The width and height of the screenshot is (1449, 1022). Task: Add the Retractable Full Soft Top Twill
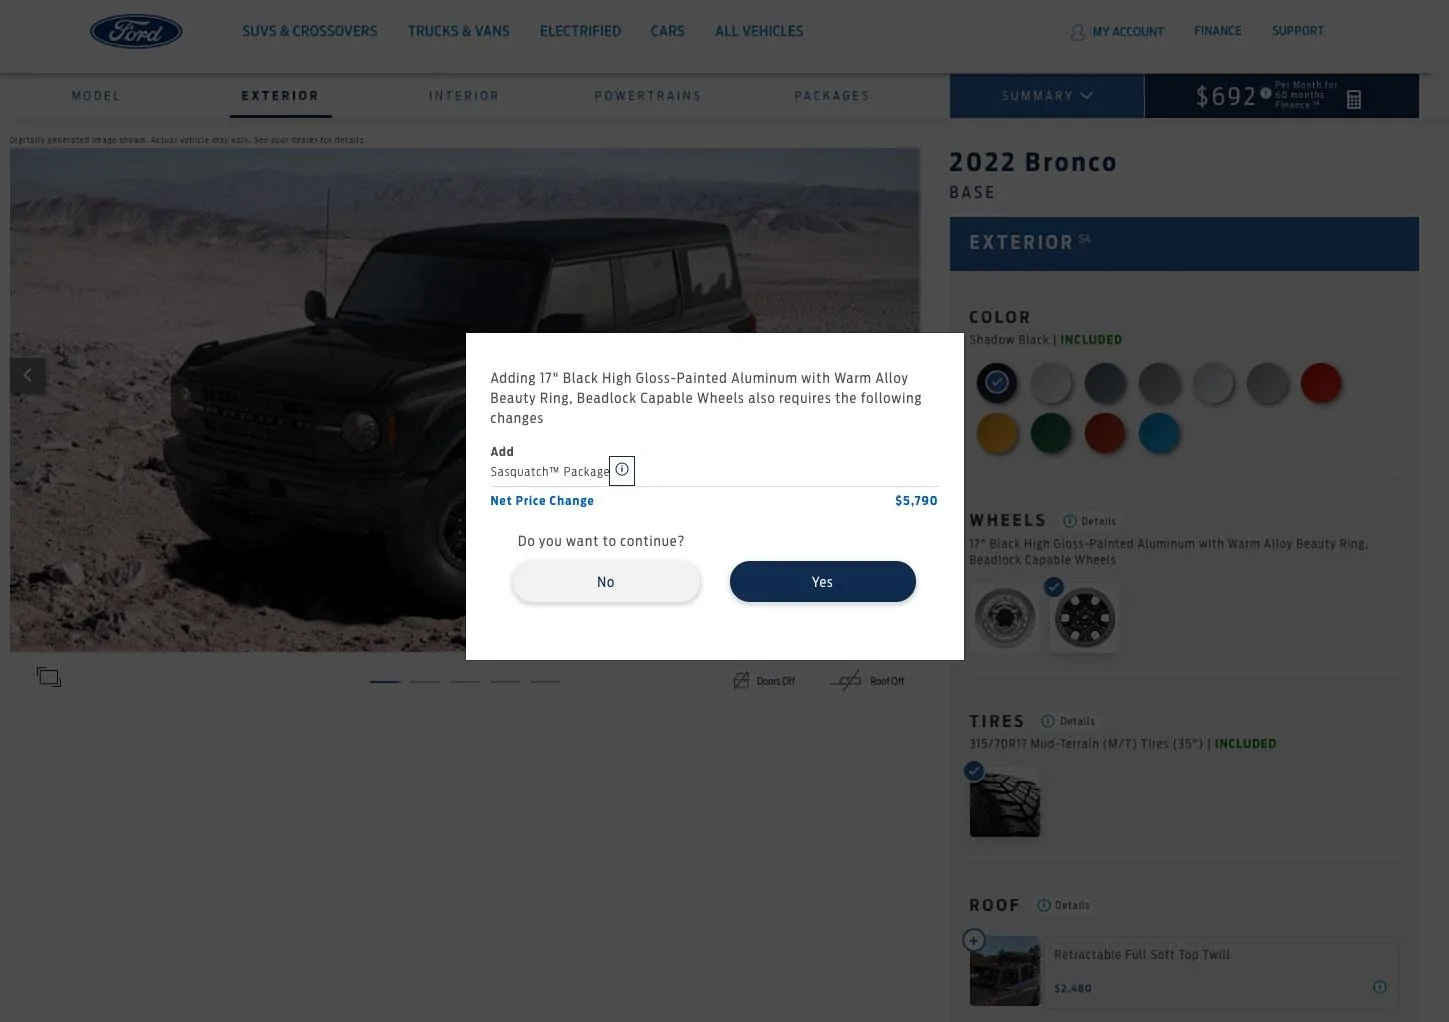click(973, 940)
